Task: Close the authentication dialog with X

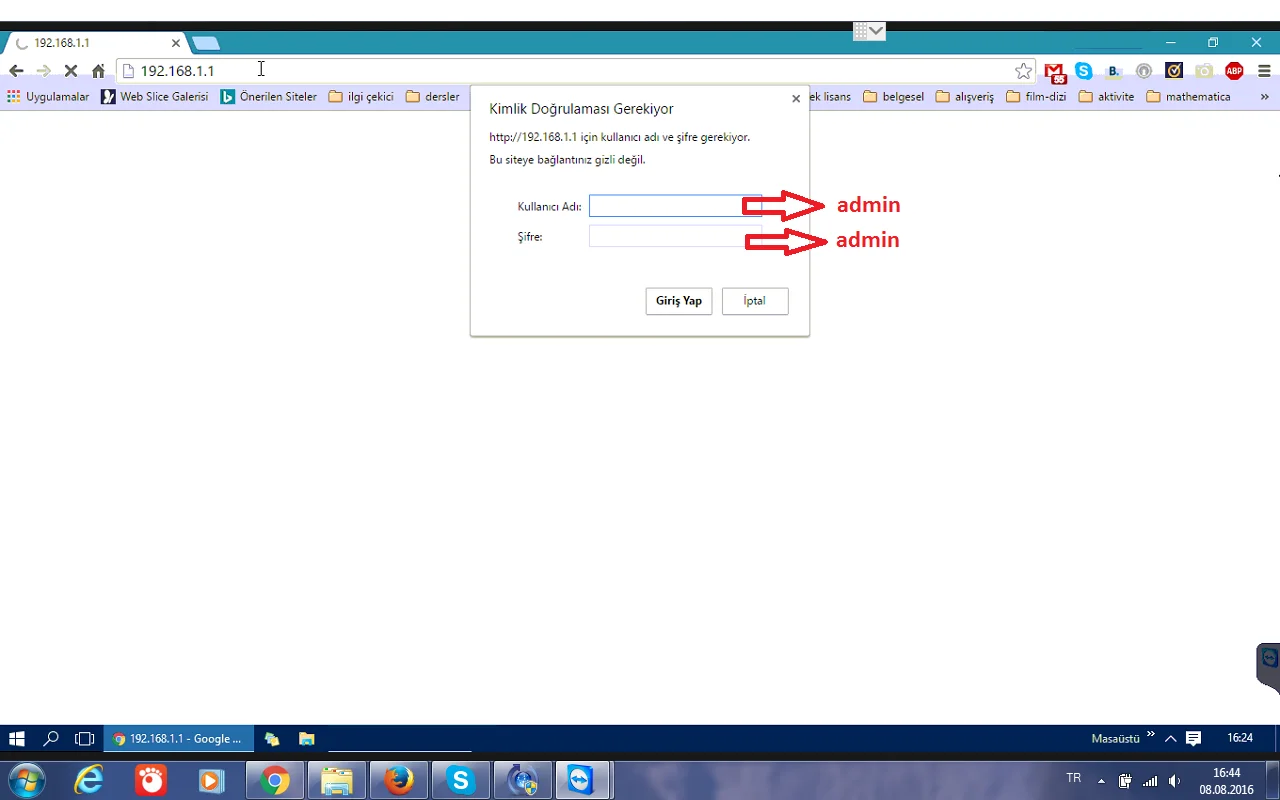Action: click(796, 99)
